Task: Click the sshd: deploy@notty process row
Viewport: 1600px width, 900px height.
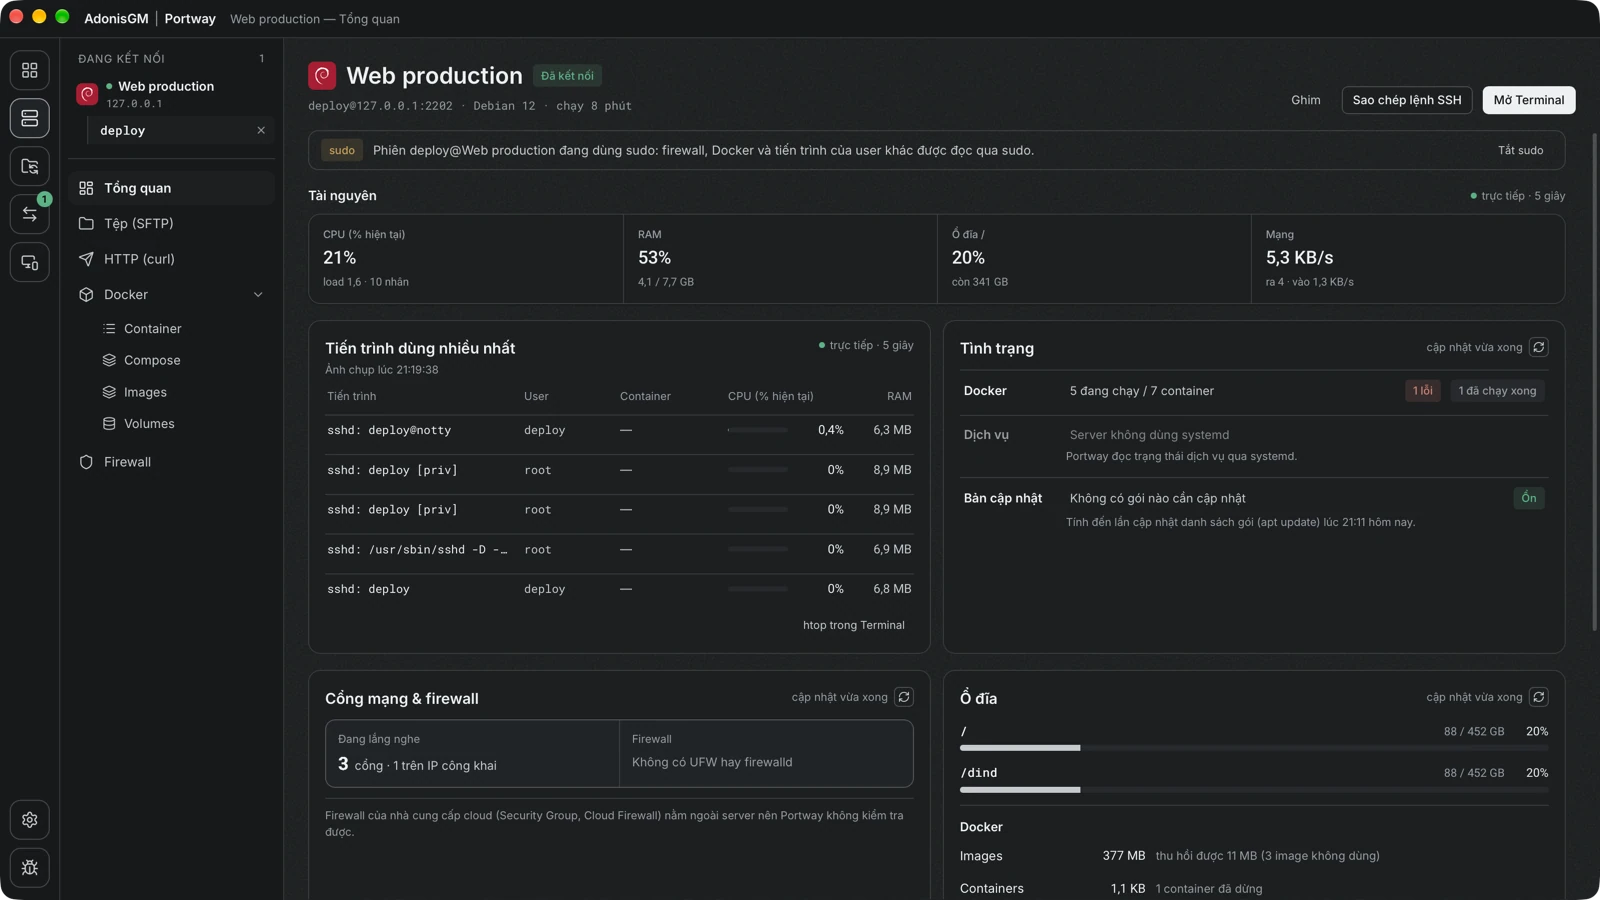Action: tap(619, 430)
